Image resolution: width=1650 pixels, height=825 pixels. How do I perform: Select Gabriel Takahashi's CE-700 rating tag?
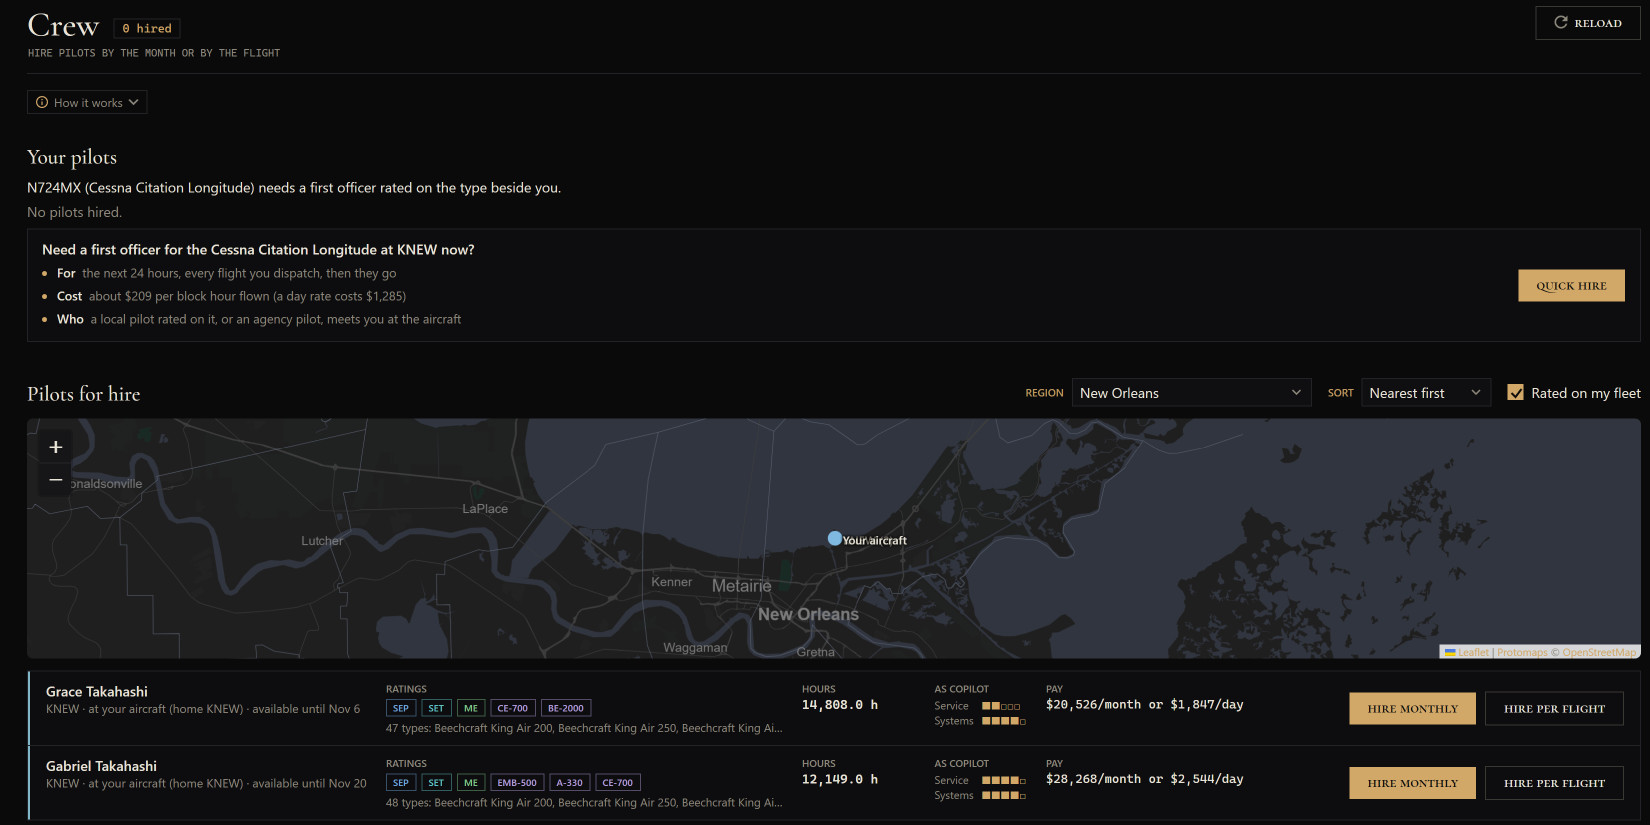click(x=618, y=783)
